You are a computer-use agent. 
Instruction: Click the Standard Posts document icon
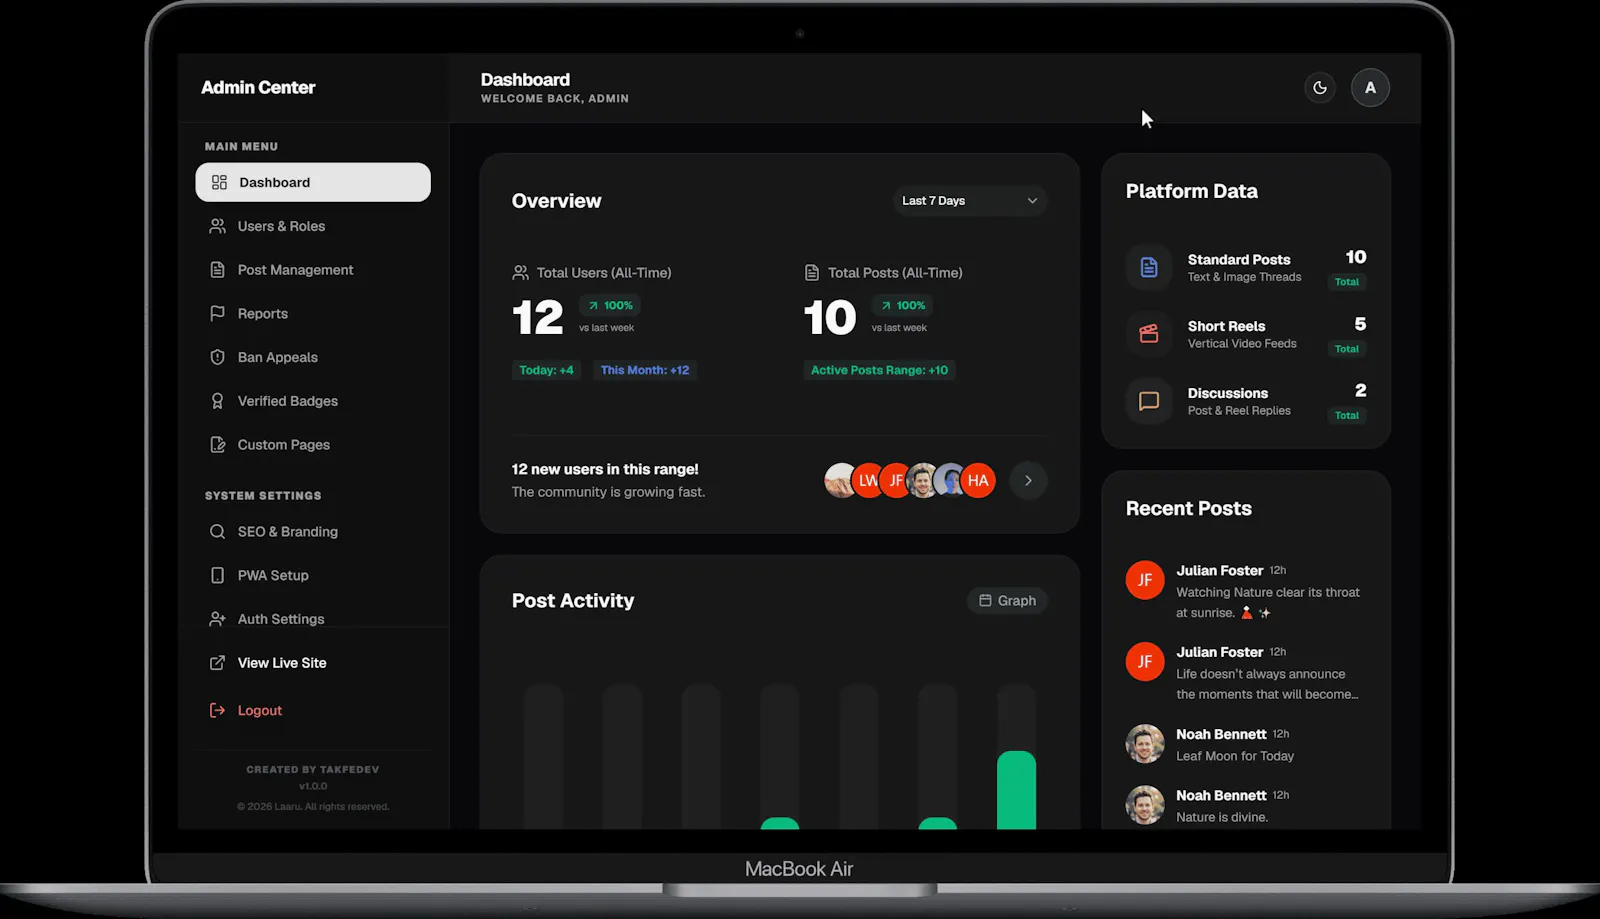pos(1149,267)
